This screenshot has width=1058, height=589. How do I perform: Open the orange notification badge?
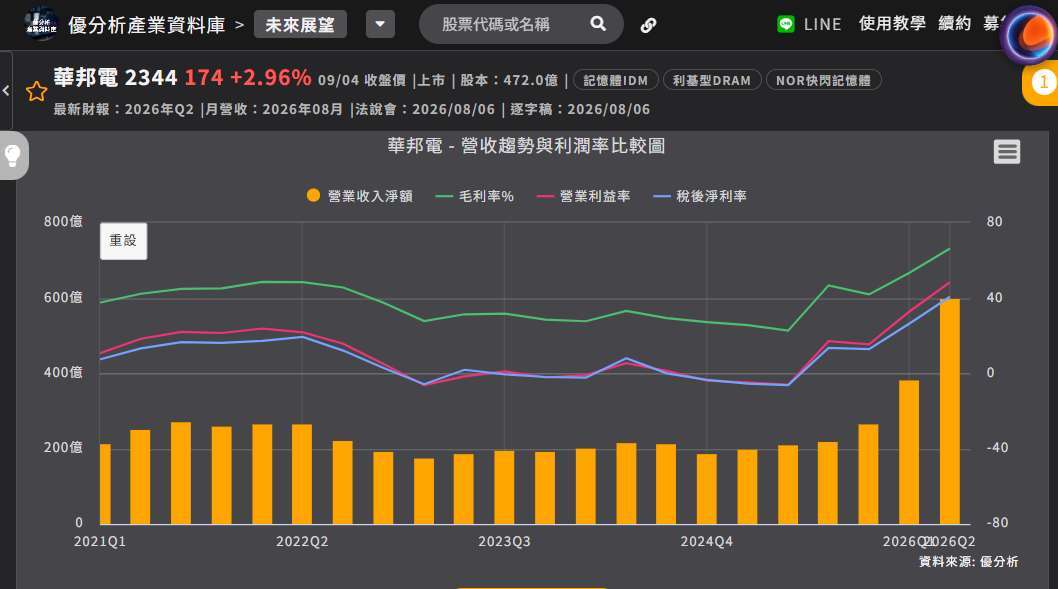click(x=1042, y=82)
